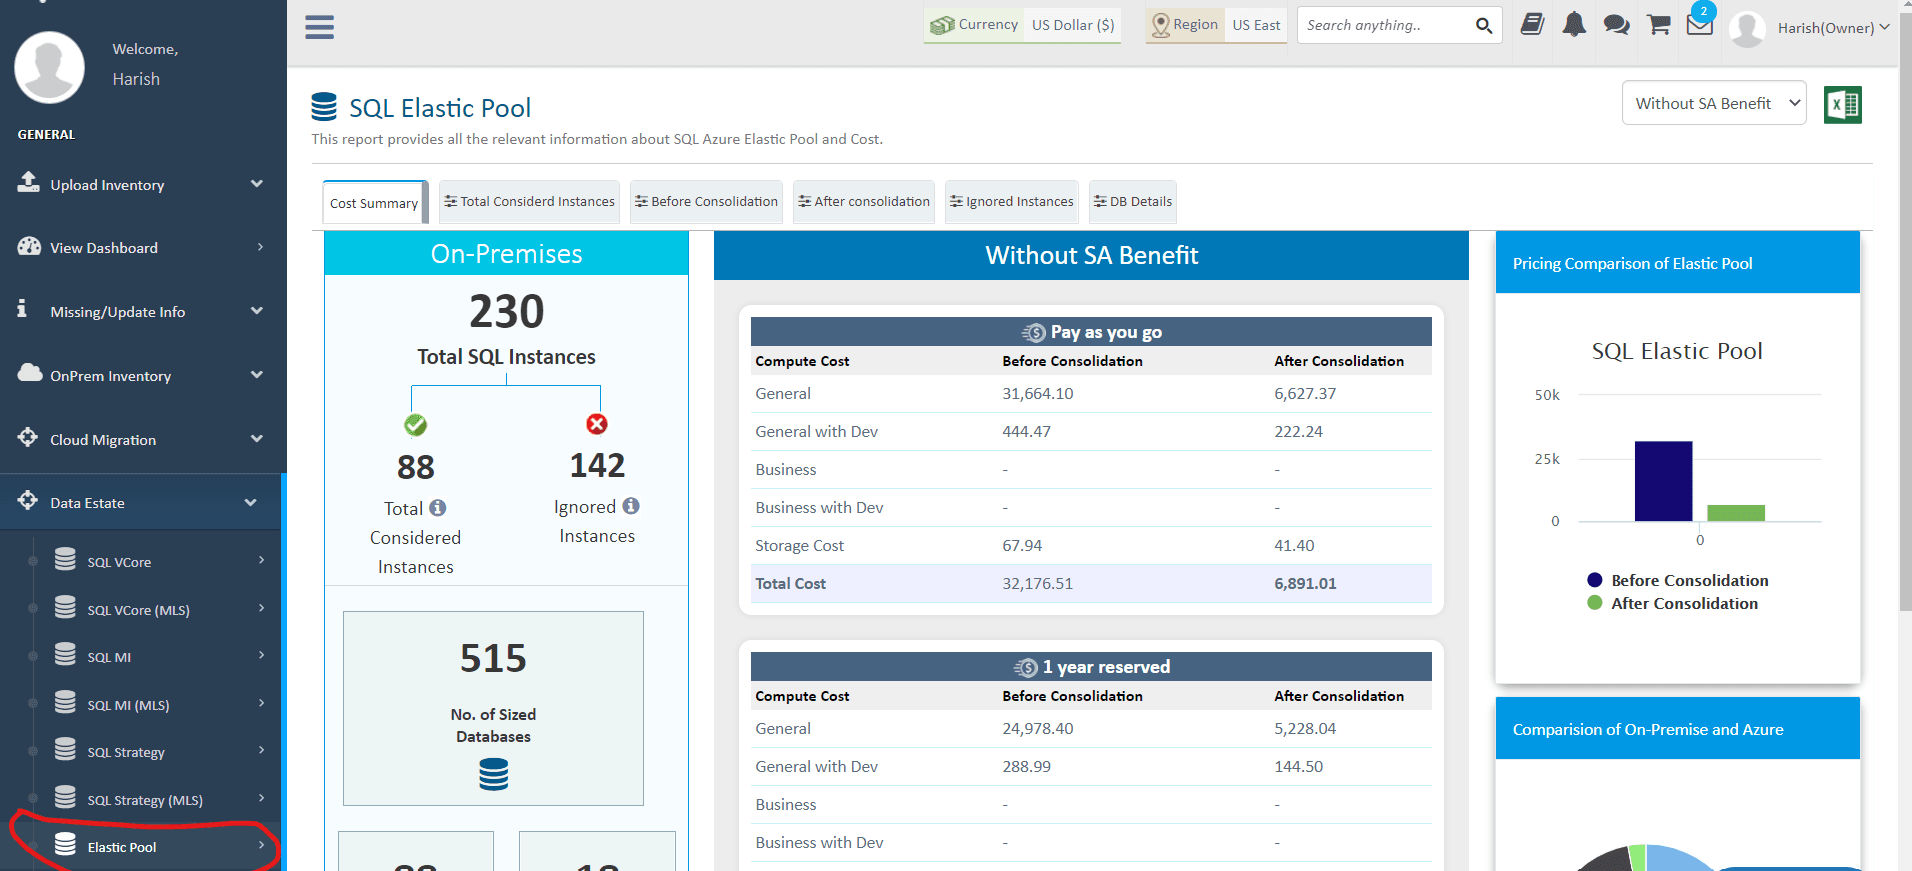This screenshot has width=1912, height=871.
Task: Click the search magnifier icon
Action: click(1484, 26)
